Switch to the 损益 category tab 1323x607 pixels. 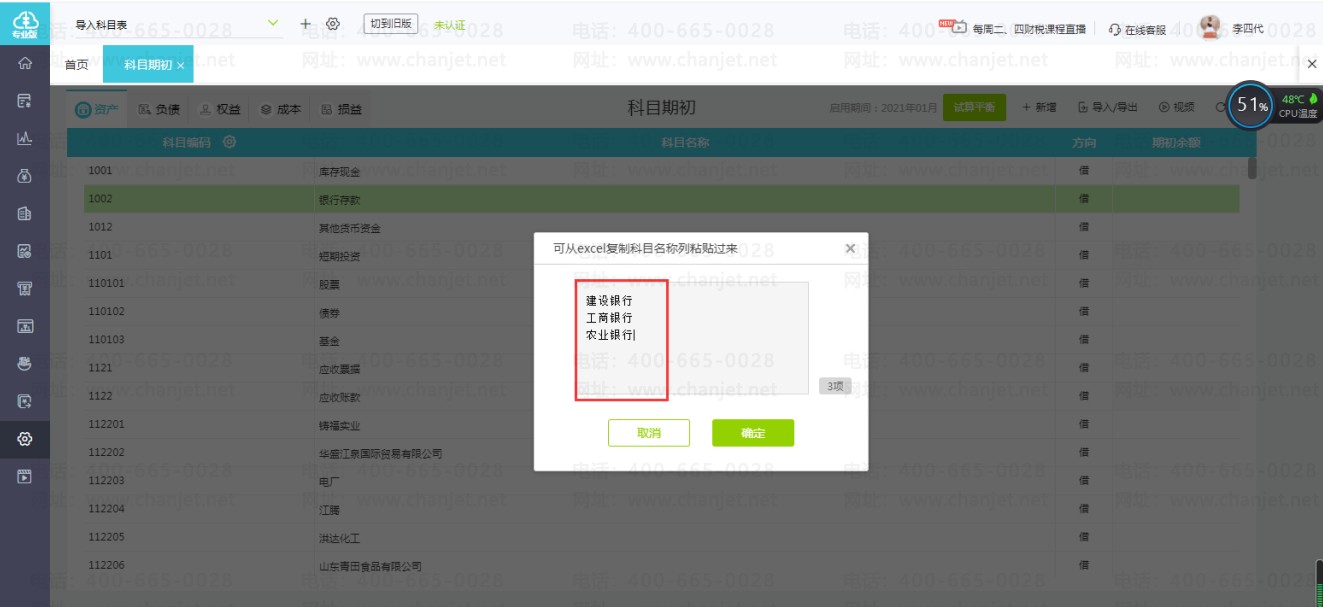click(342, 109)
